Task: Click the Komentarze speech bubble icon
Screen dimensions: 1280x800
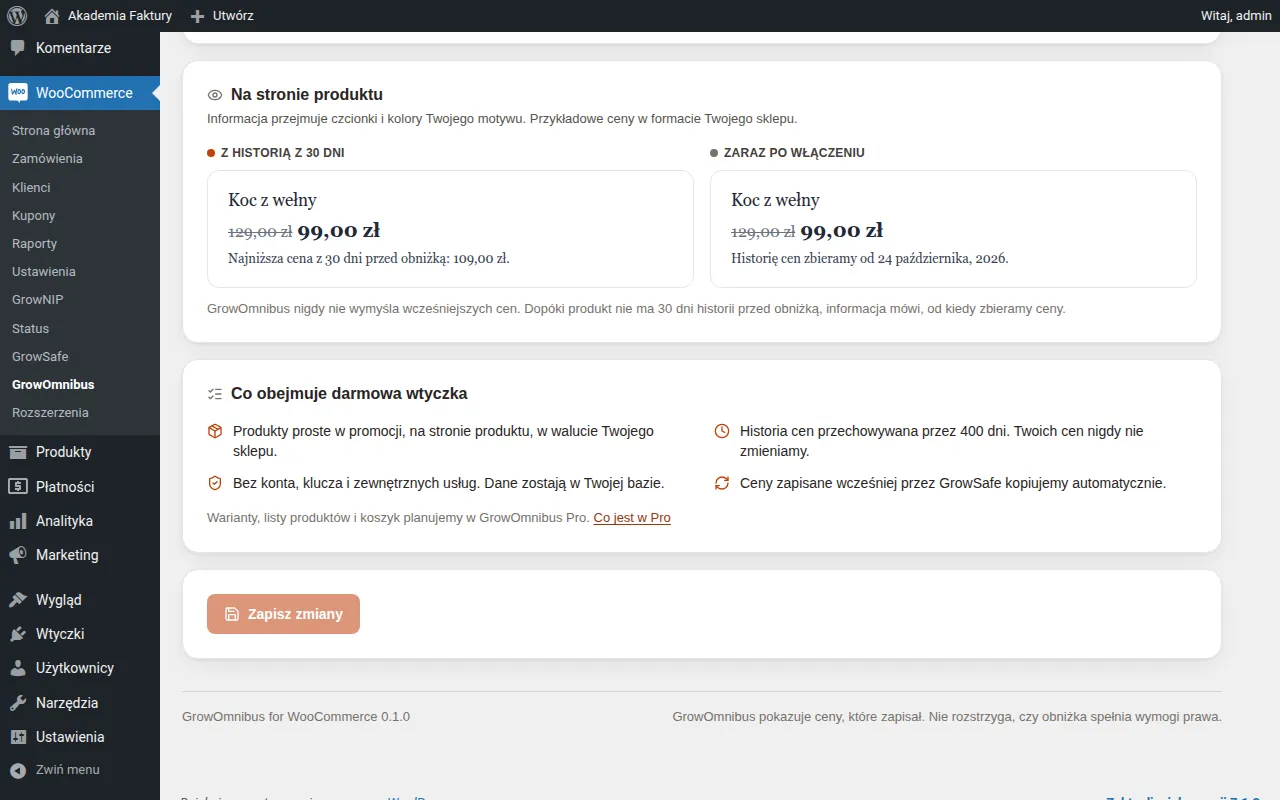Action: click(18, 48)
